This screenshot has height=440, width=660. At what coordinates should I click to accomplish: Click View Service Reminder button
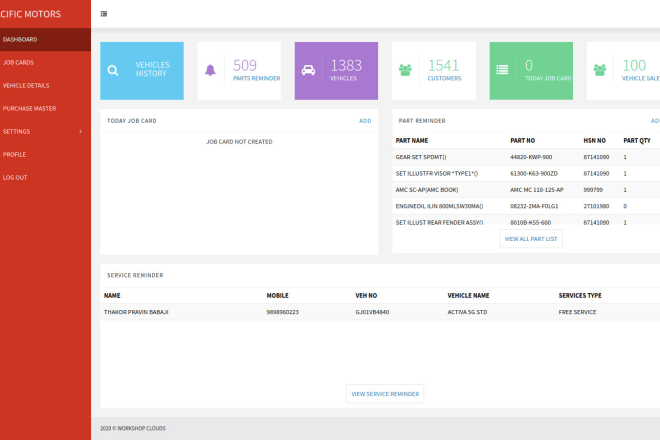click(x=385, y=394)
